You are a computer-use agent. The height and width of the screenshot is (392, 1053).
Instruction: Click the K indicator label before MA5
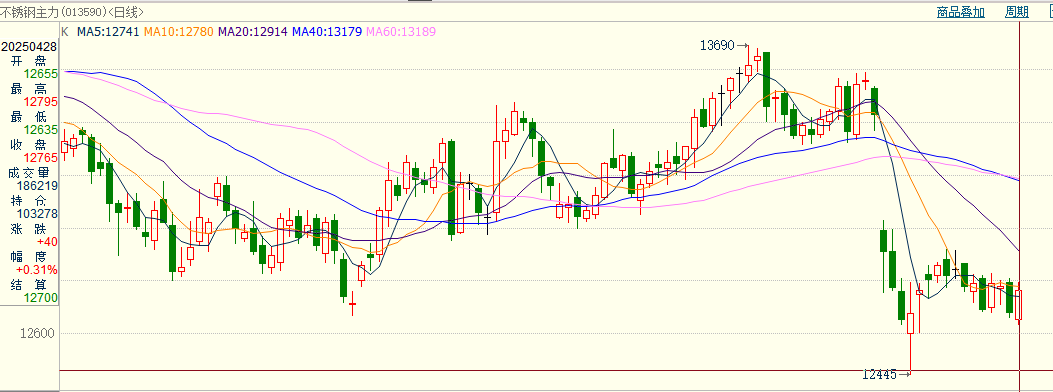coord(65,32)
